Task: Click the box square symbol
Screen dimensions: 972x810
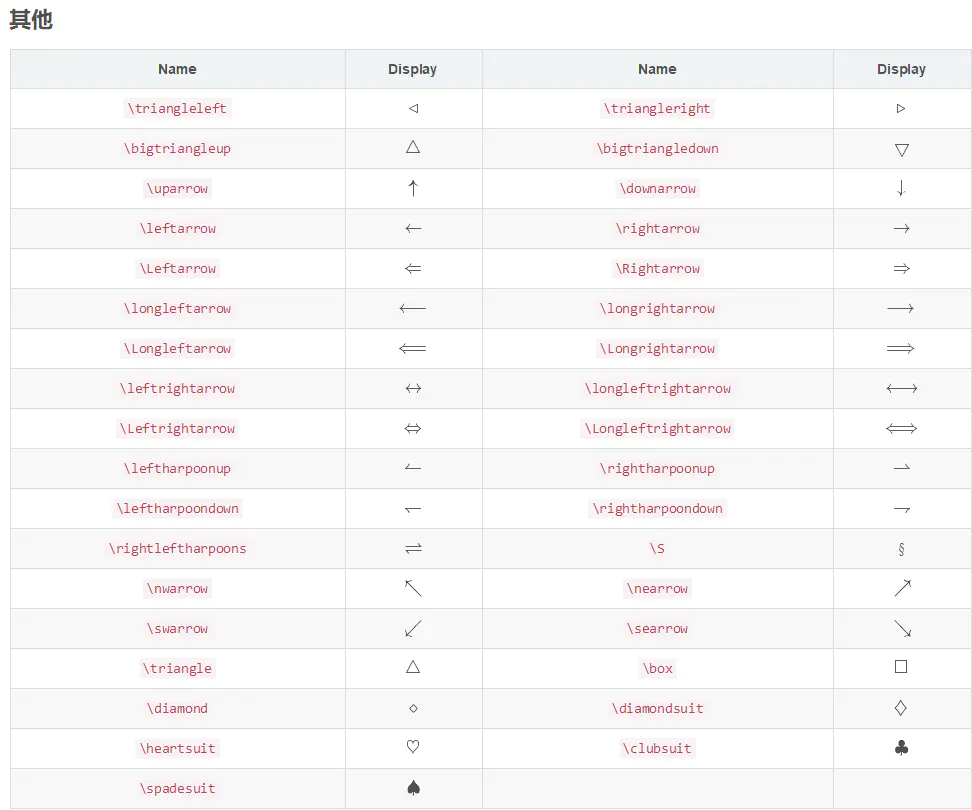Action: pyautogui.click(x=901, y=667)
